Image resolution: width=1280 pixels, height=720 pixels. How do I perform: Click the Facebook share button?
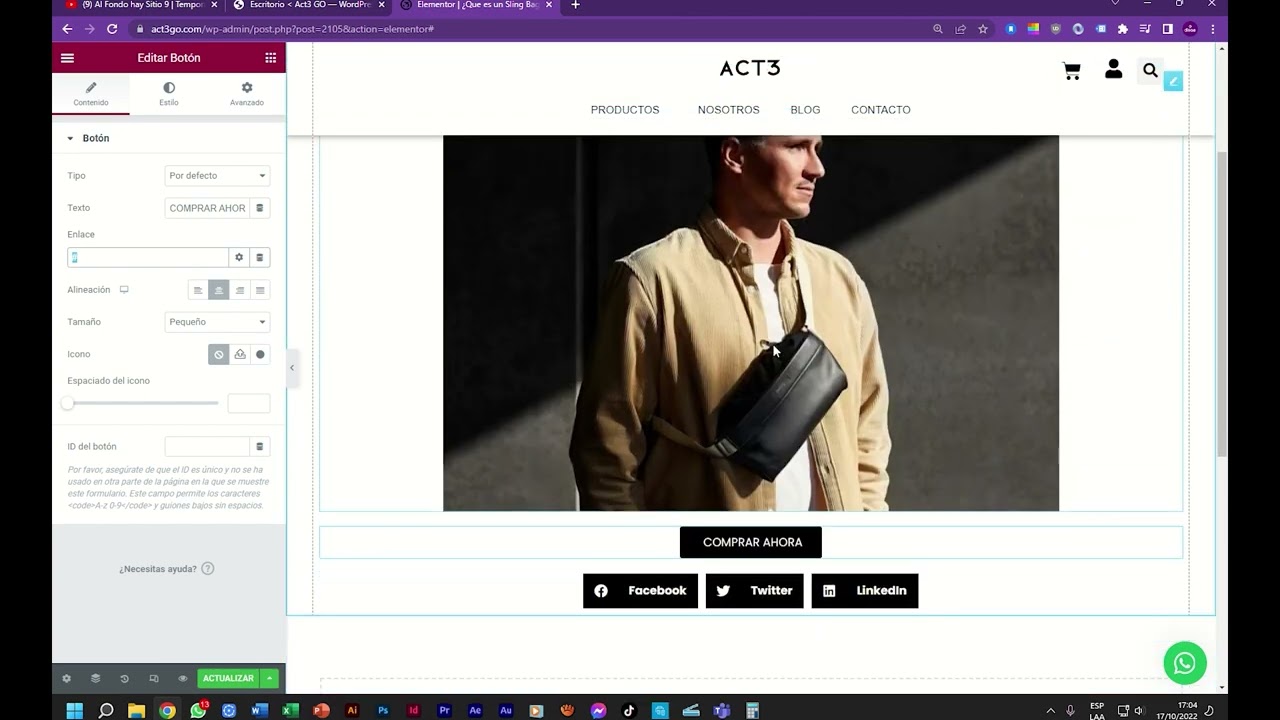click(x=641, y=591)
